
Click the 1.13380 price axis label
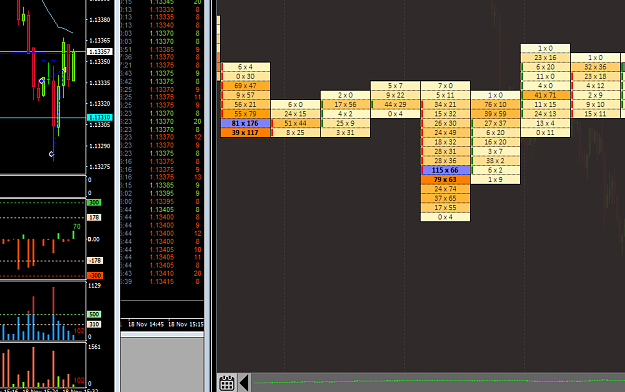coord(100,20)
